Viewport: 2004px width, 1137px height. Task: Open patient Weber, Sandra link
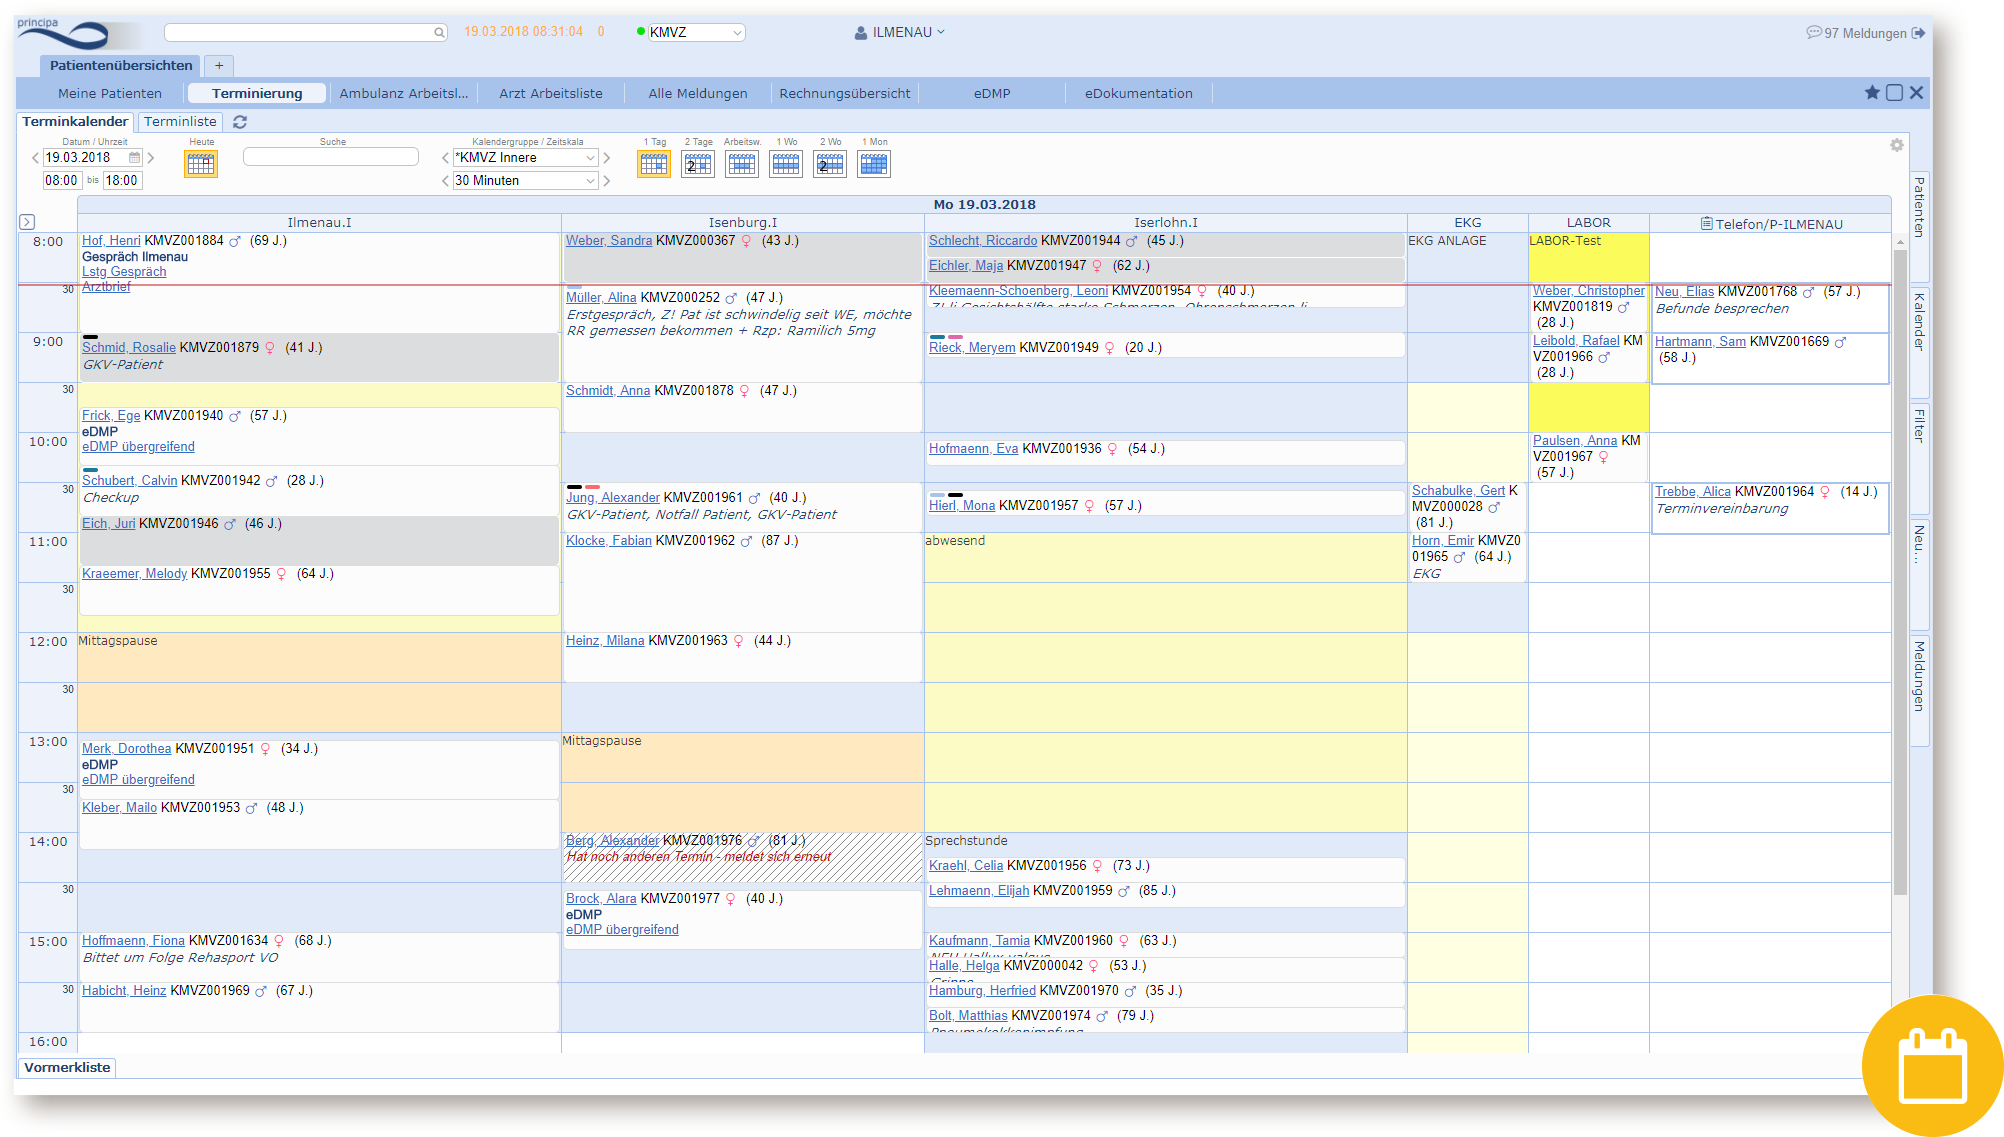pos(609,241)
